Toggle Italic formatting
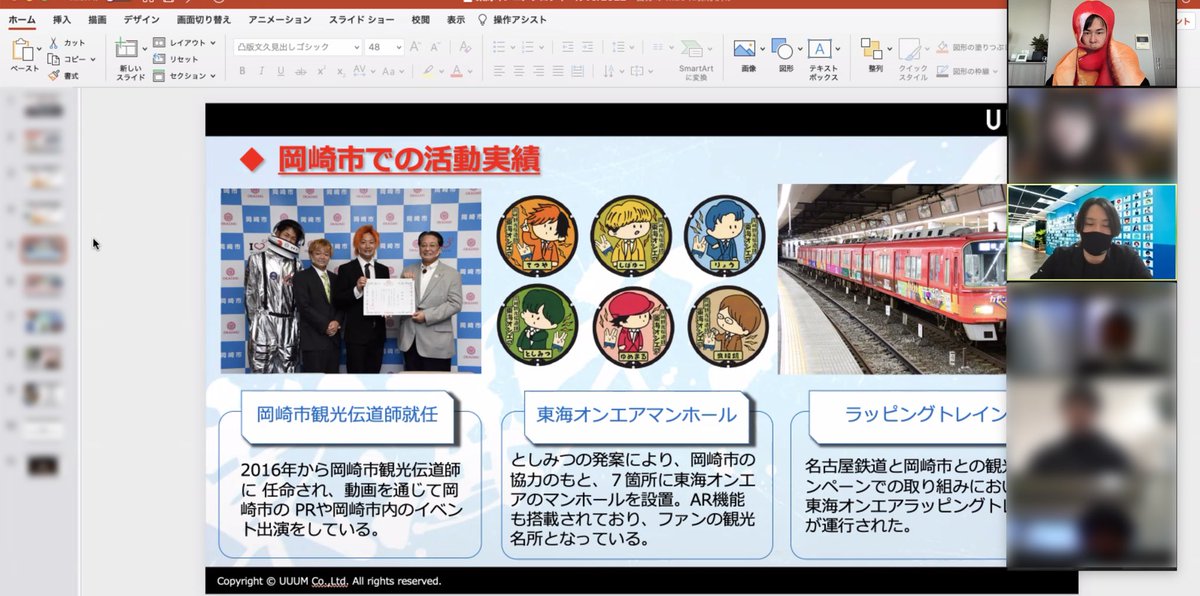This screenshot has height=596, width=1200. (x=262, y=71)
